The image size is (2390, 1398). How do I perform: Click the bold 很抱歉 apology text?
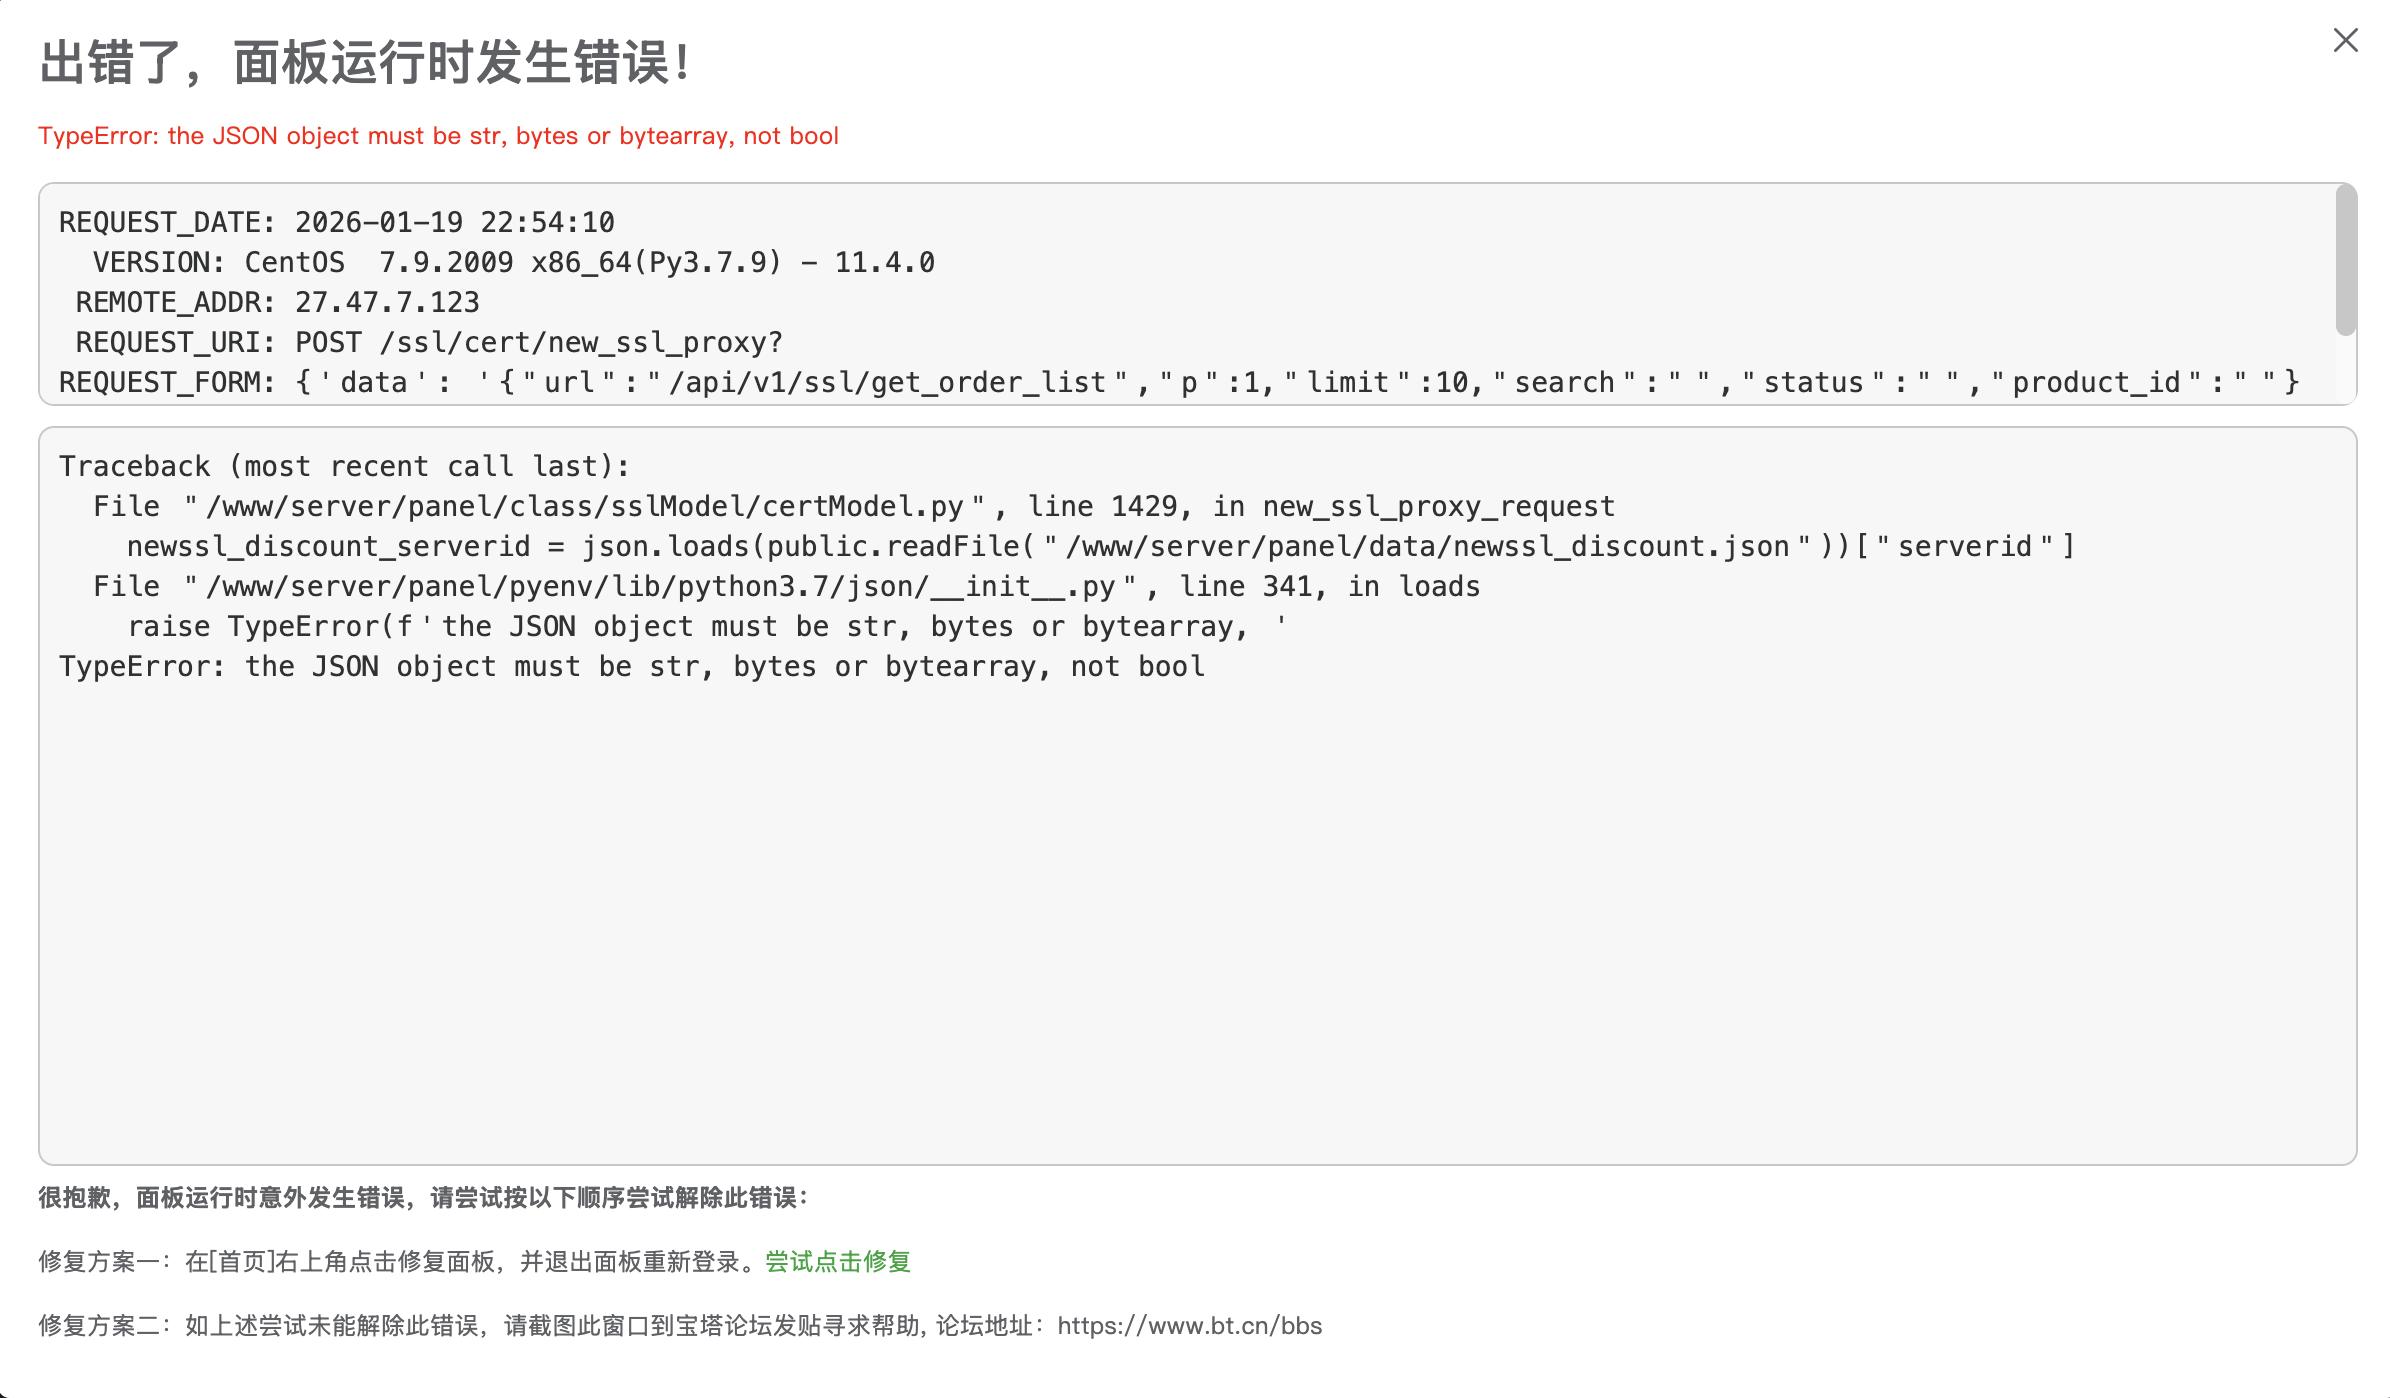click(424, 1198)
